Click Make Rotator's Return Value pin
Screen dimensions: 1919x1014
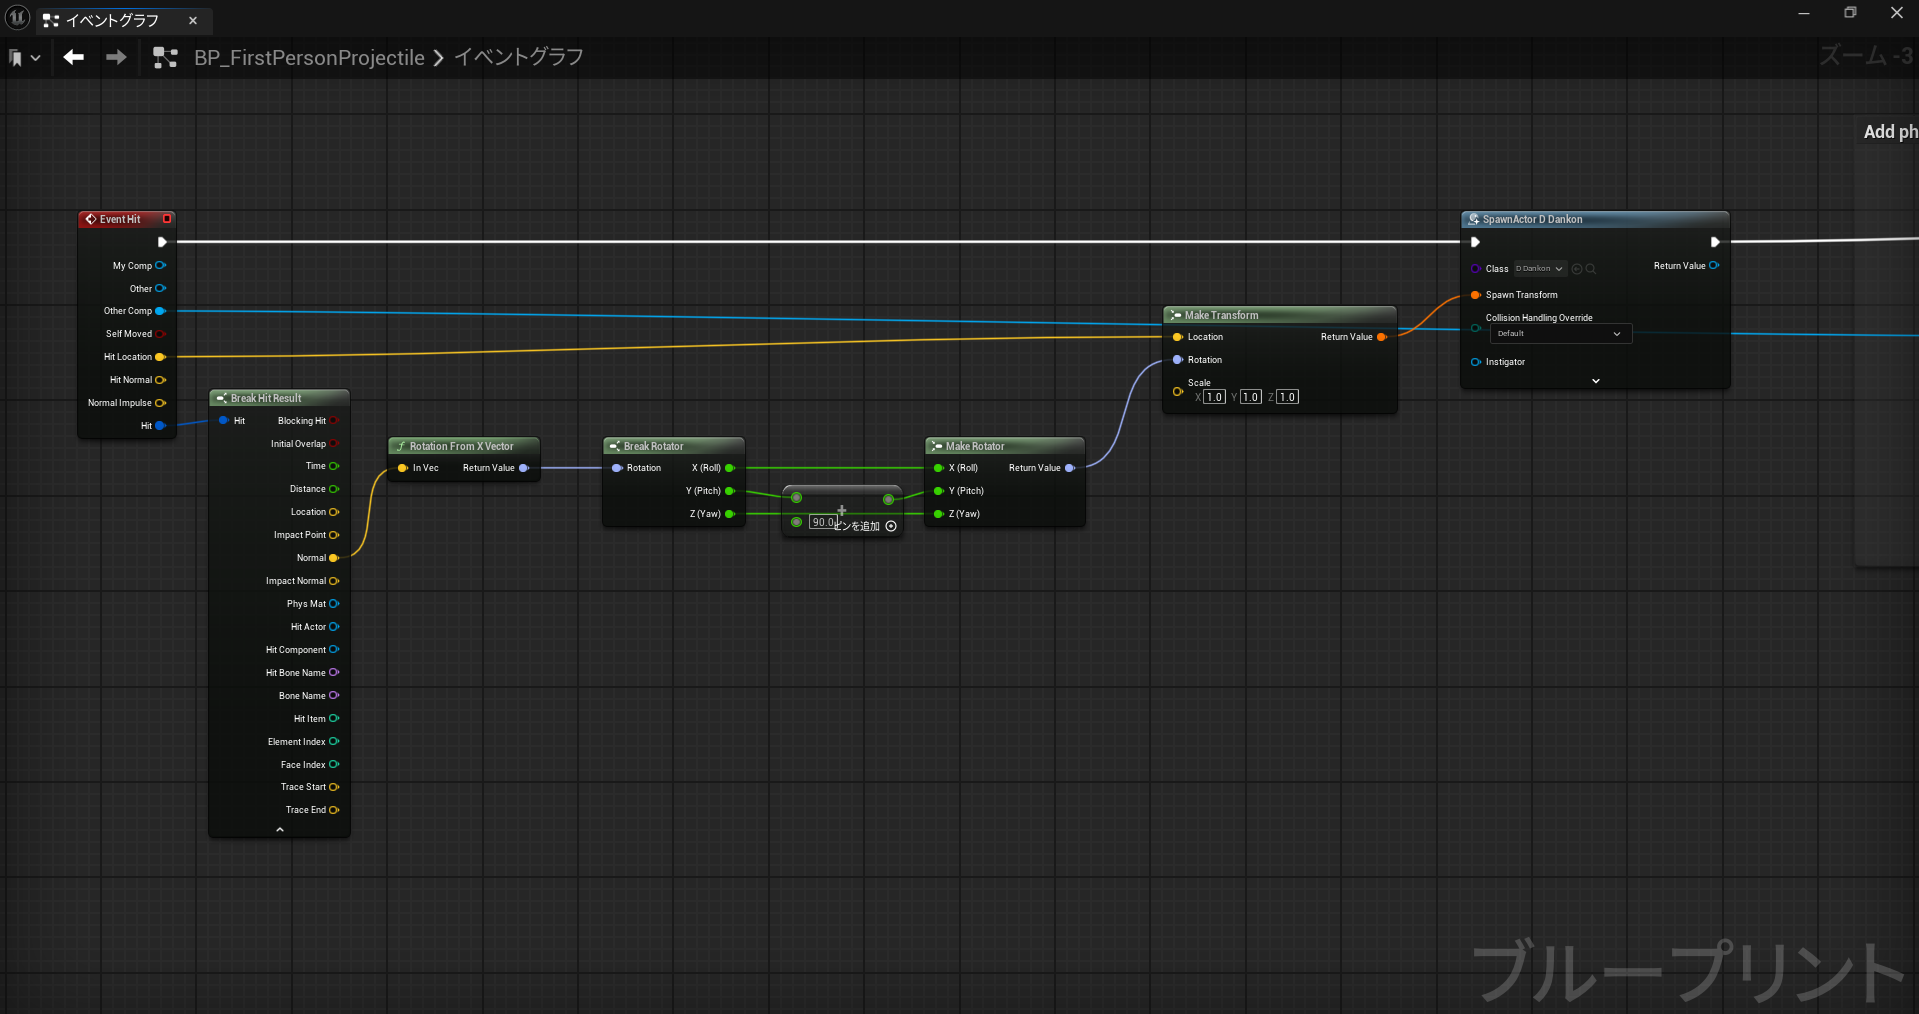(1070, 468)
